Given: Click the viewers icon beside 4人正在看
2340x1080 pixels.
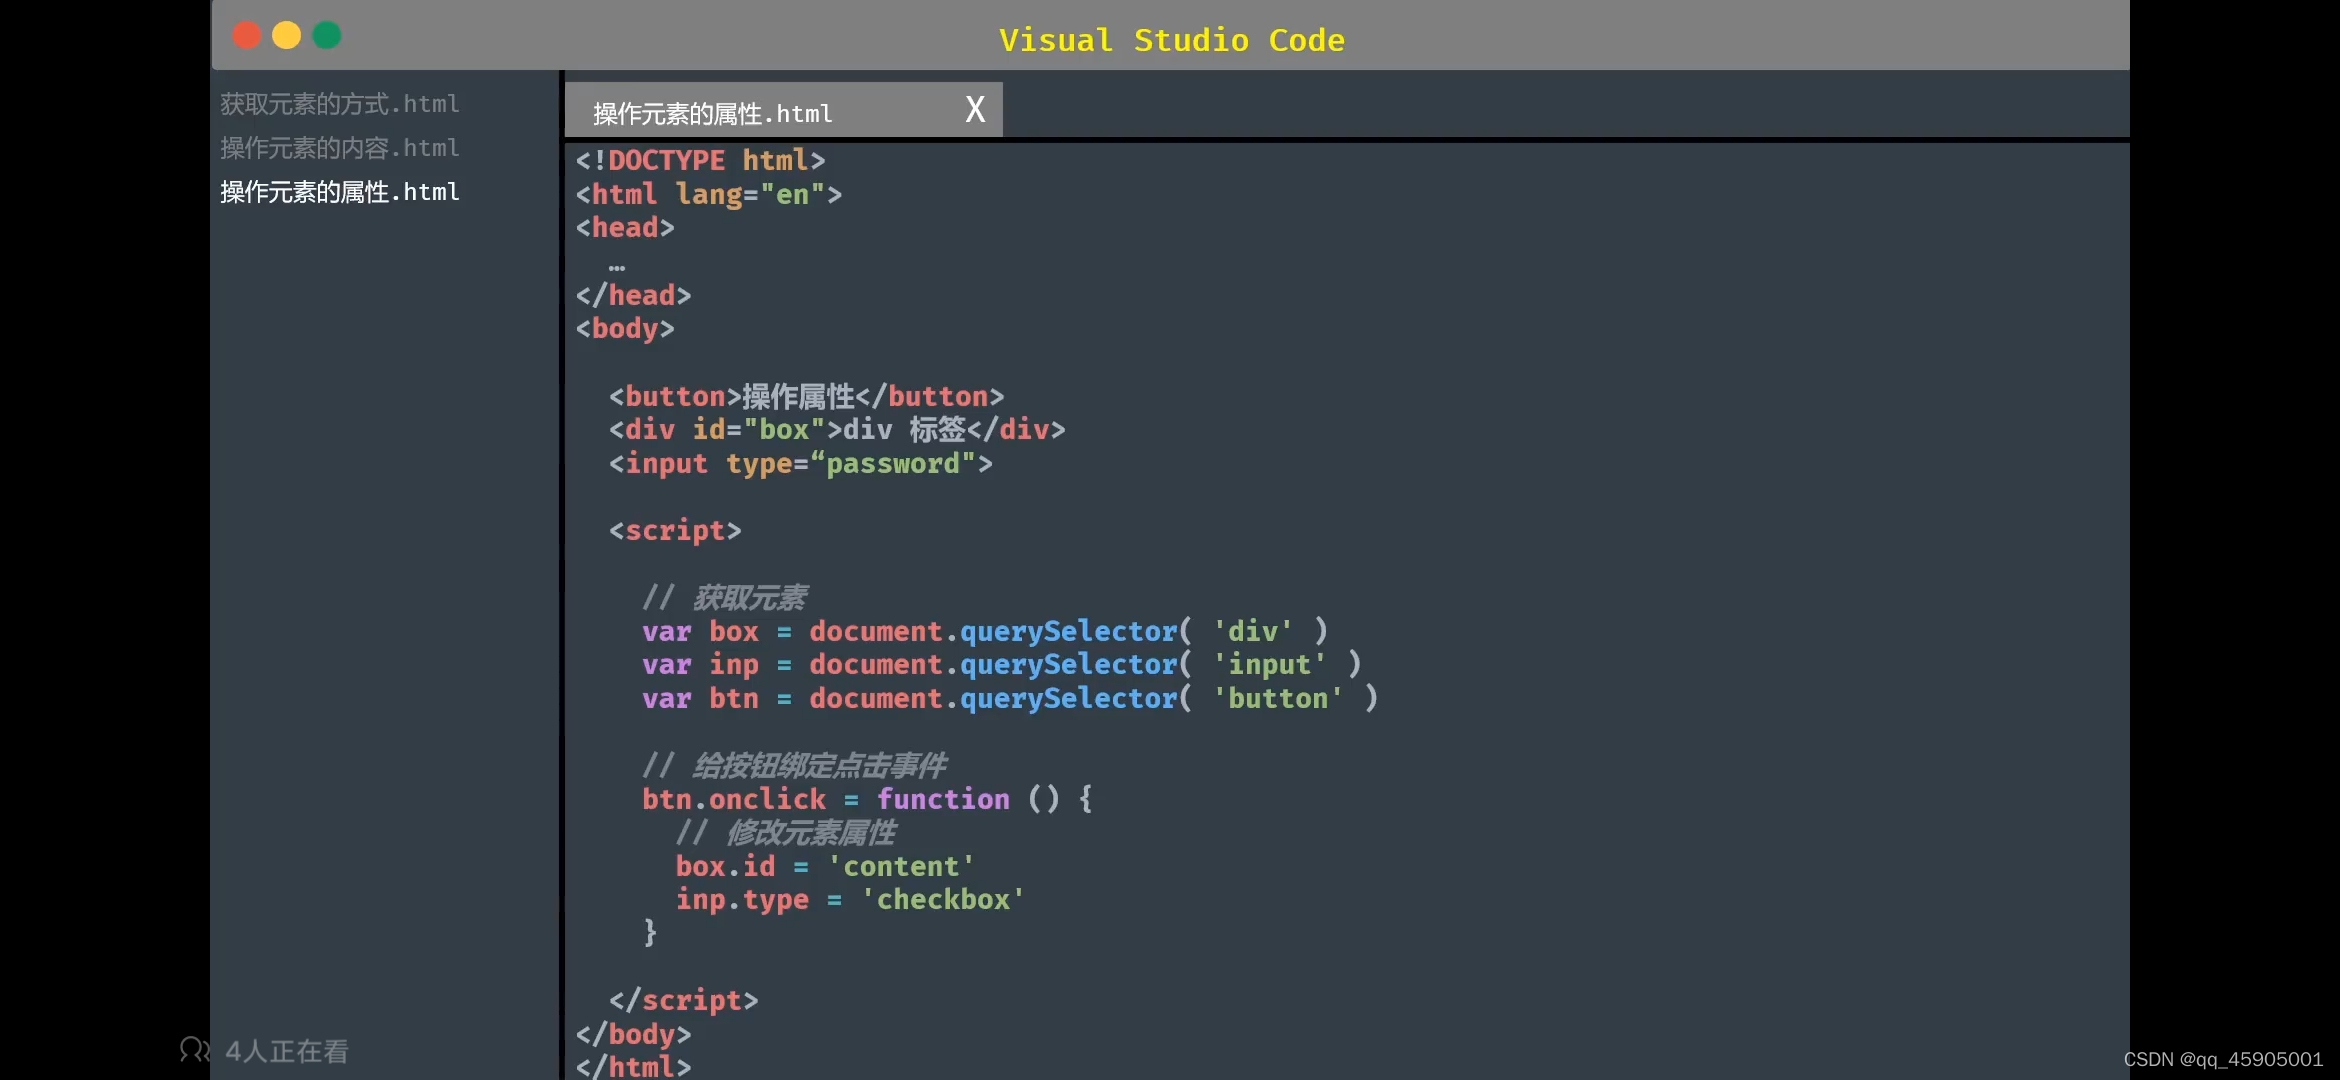Looking at the screenshot, I should coord(194,1049).
